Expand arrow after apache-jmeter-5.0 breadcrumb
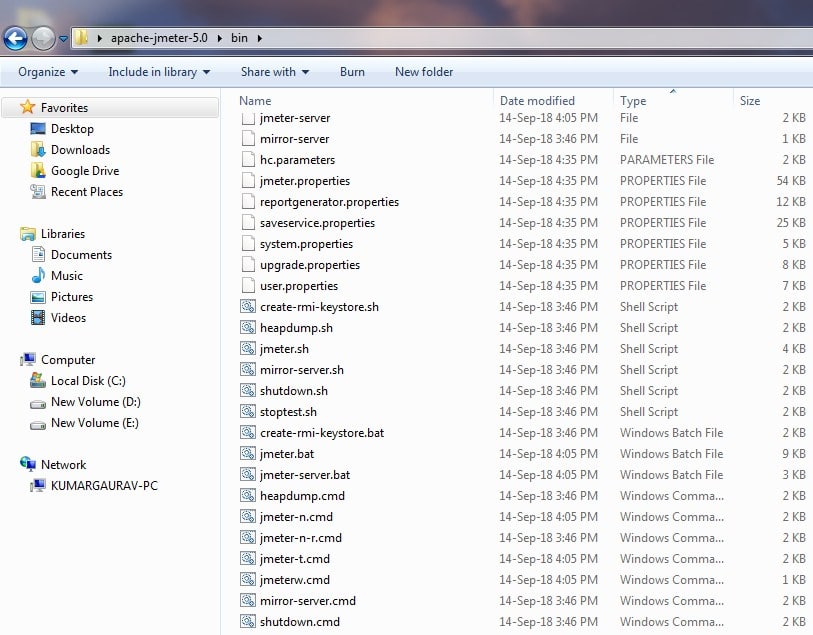Screen dimensions: 813x635 (220, 38)
